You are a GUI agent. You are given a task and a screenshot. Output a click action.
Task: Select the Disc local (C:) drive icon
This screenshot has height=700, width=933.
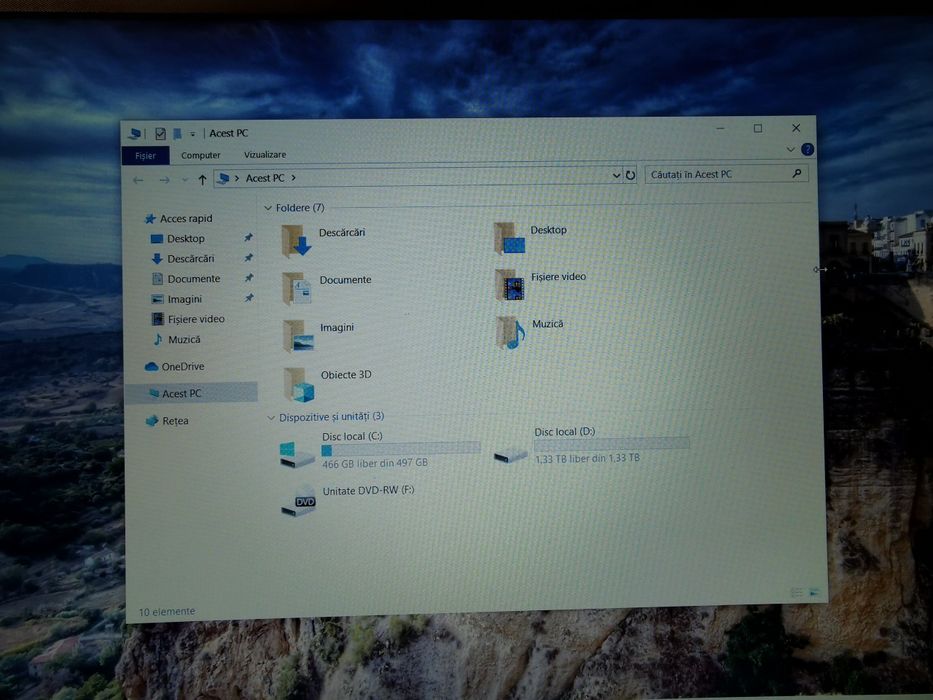(x=297, y=454)
